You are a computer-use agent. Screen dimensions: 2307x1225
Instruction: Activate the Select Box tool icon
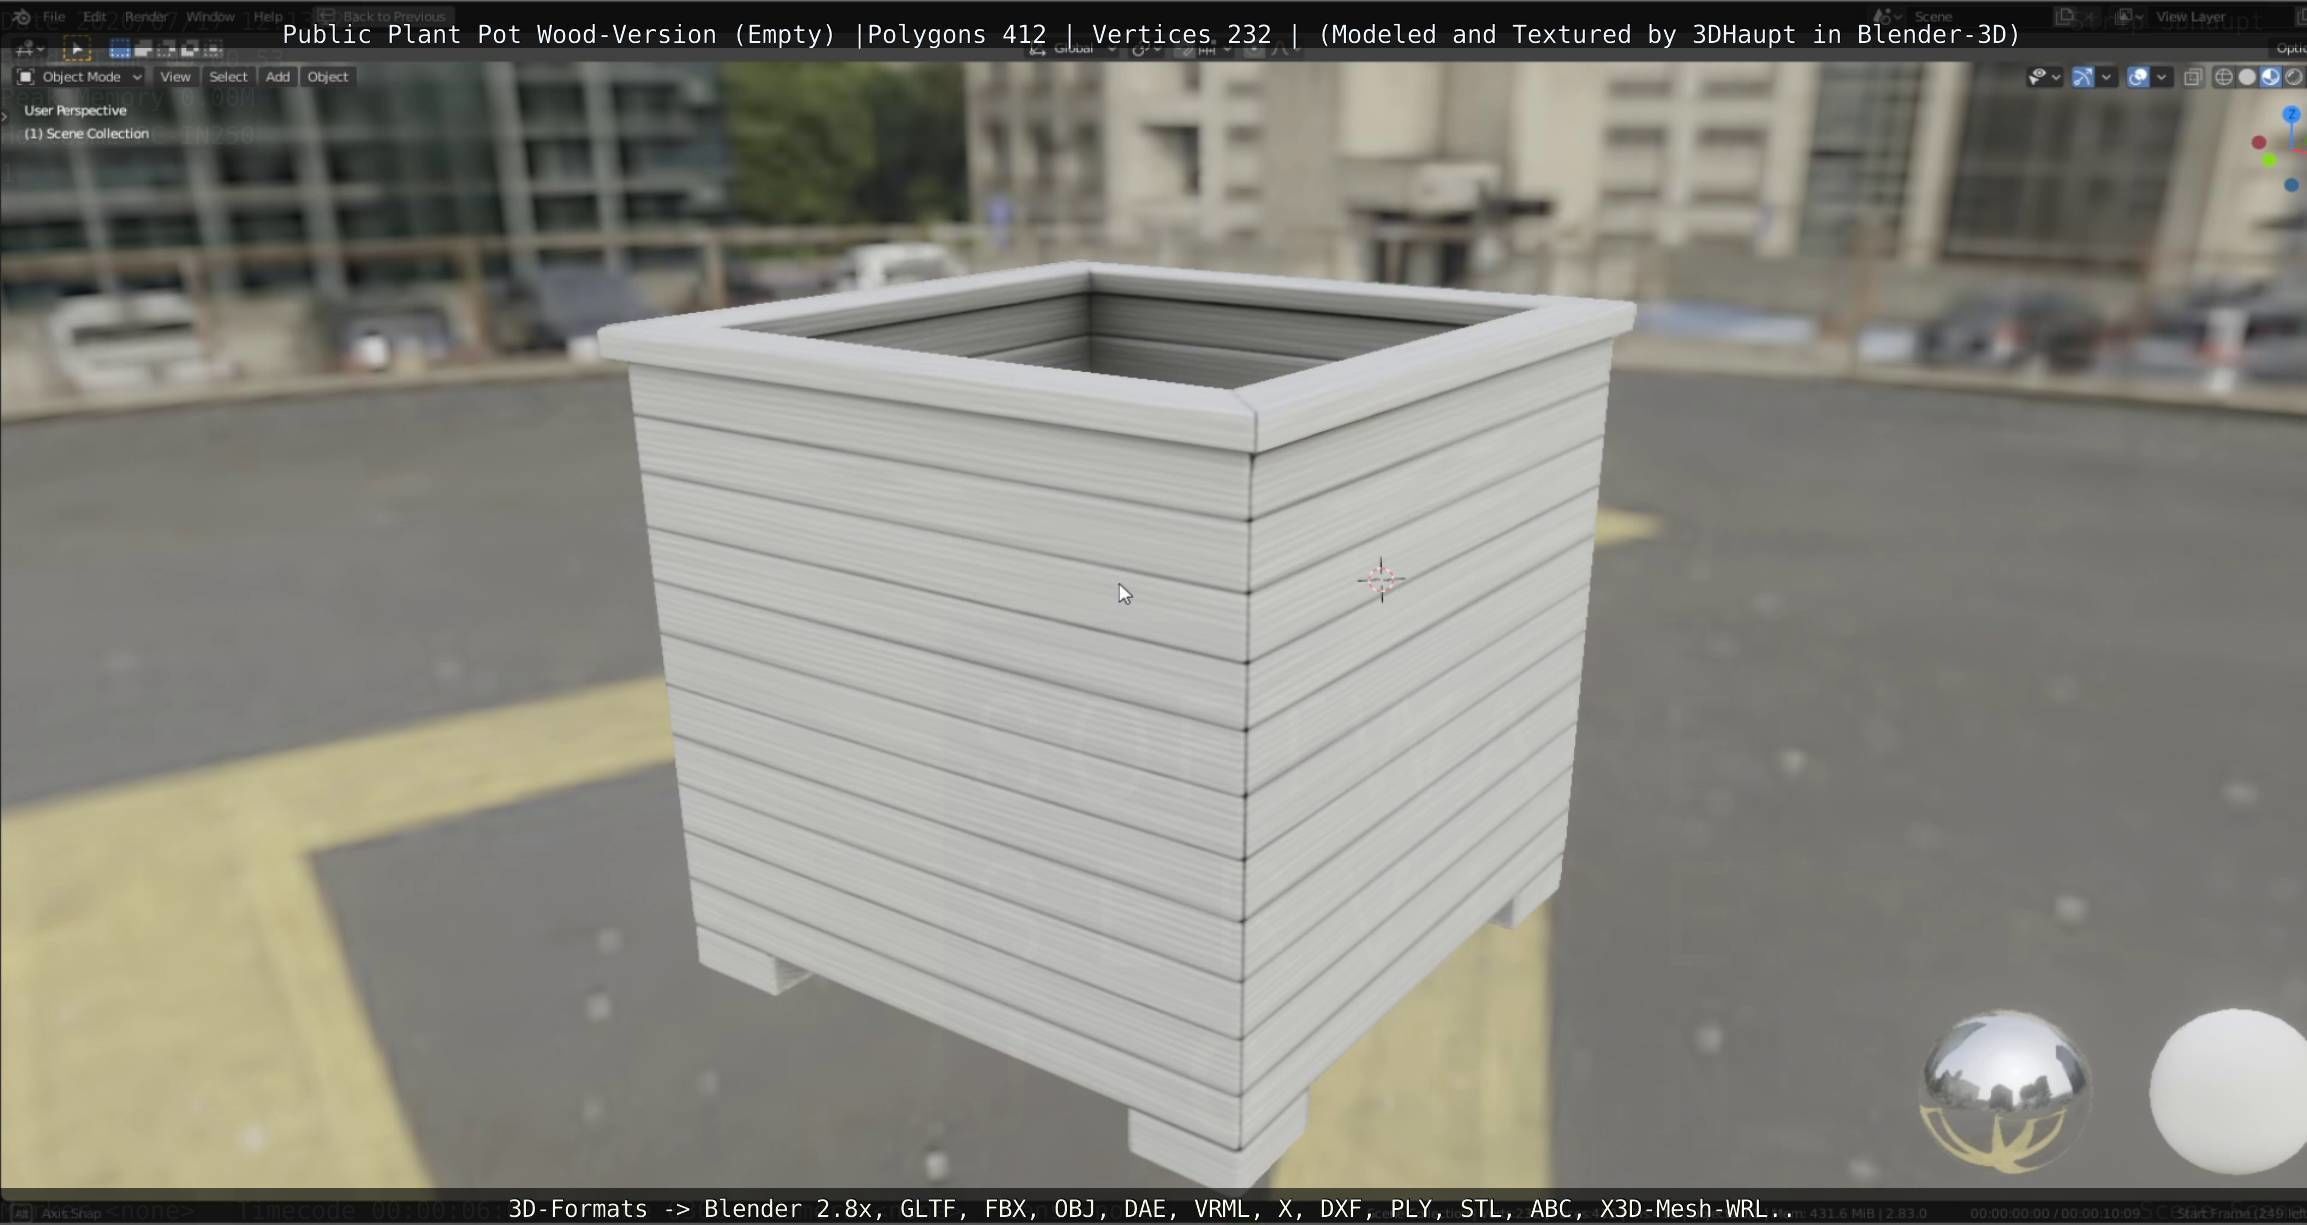tap(76, 48)
